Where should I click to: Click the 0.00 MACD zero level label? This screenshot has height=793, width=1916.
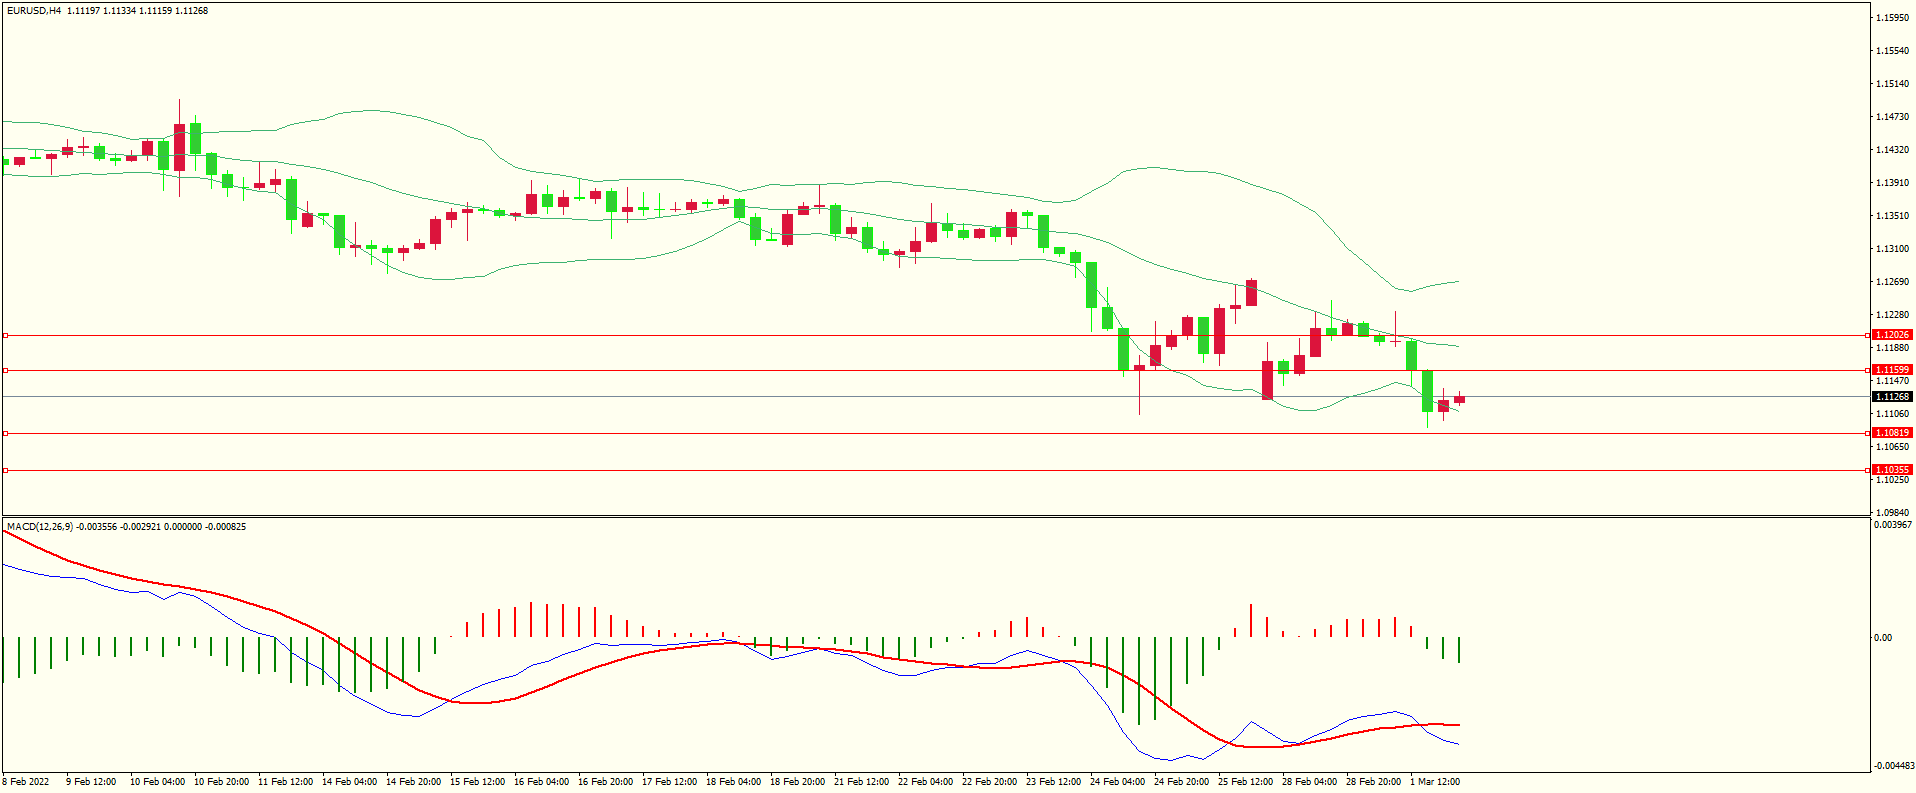pos(1883,638)
